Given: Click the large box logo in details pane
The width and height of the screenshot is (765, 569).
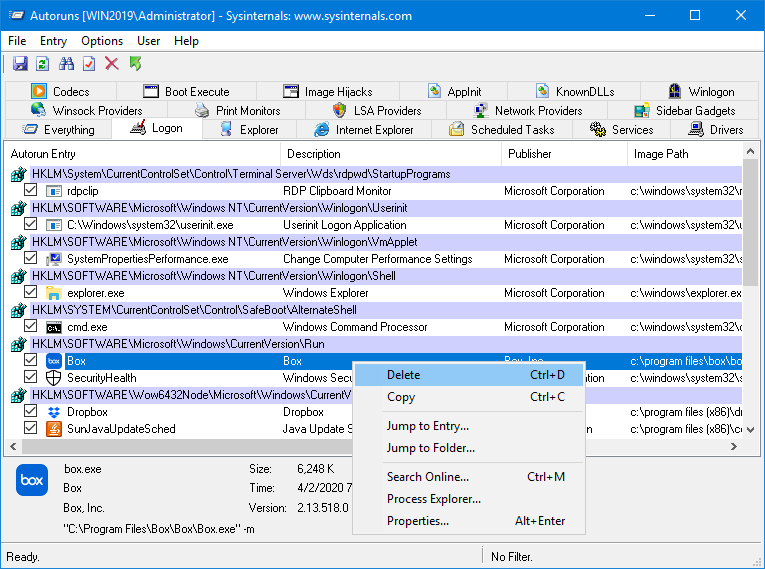Looking at the screenshot, I should [32, 480].
